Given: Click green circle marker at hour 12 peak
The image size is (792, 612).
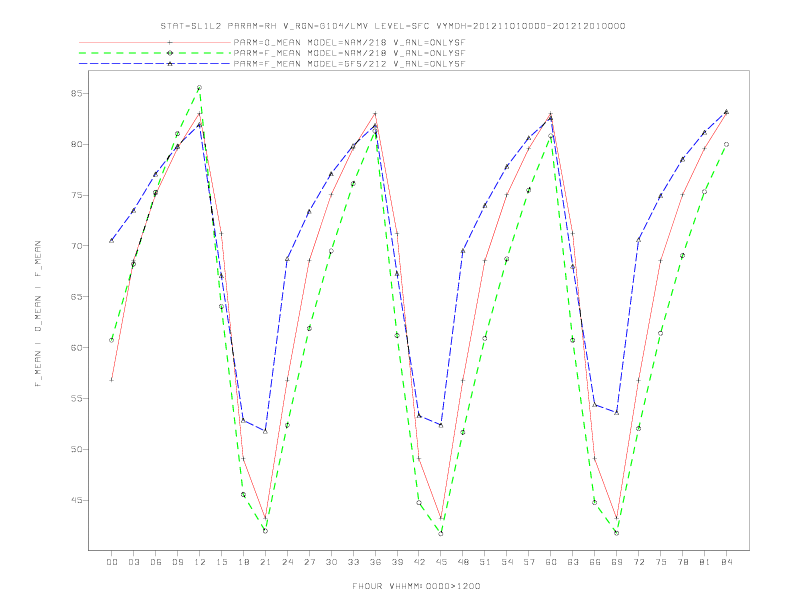Looking at the screenshot, I should (200, 88).
